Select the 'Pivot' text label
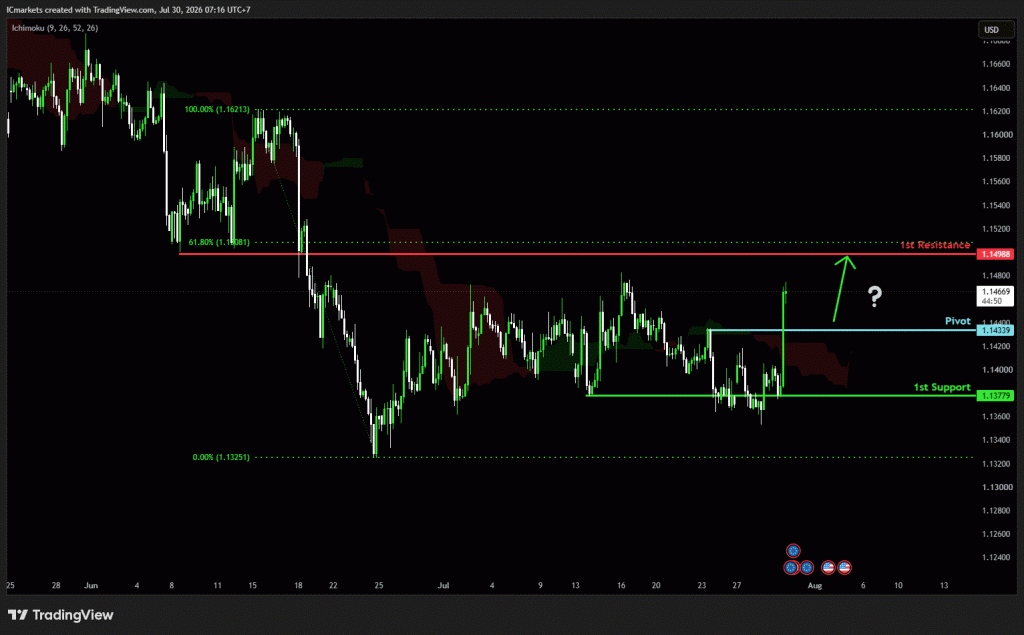This screenshot has height=635, width=1024. click(x=957, y=321)
